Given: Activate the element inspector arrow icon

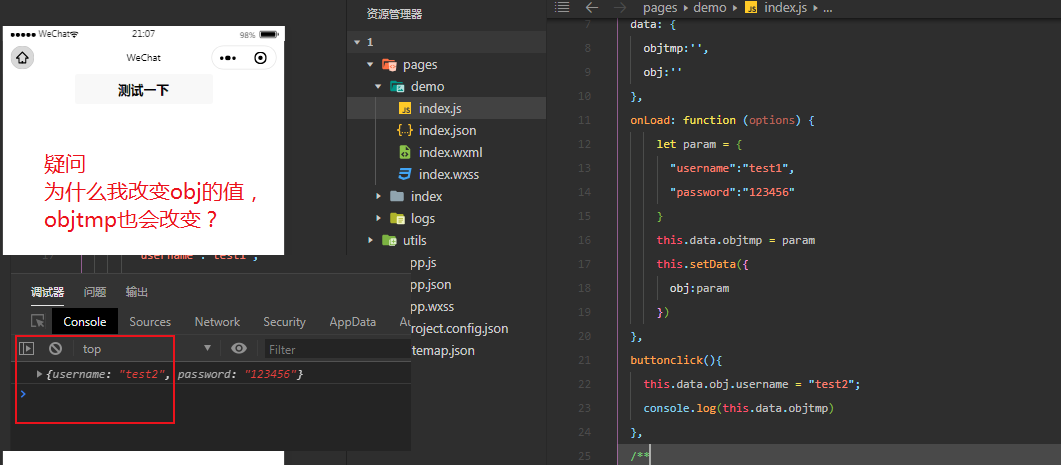Looking at the screenshot, I should (38, 322).
